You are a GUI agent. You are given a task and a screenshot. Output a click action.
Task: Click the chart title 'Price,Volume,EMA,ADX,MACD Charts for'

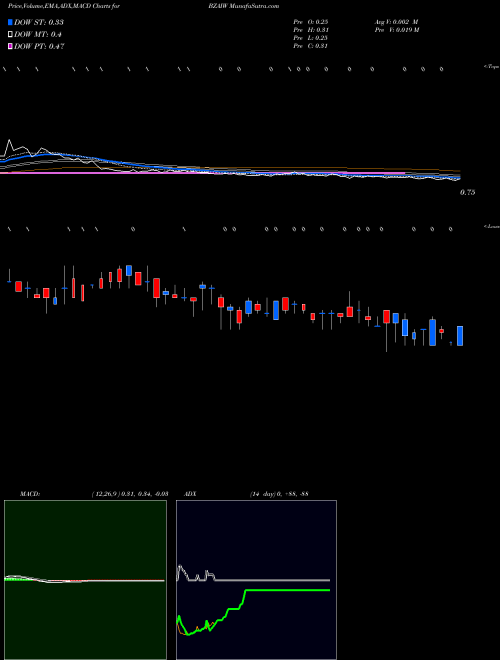(x=64, y=6)
